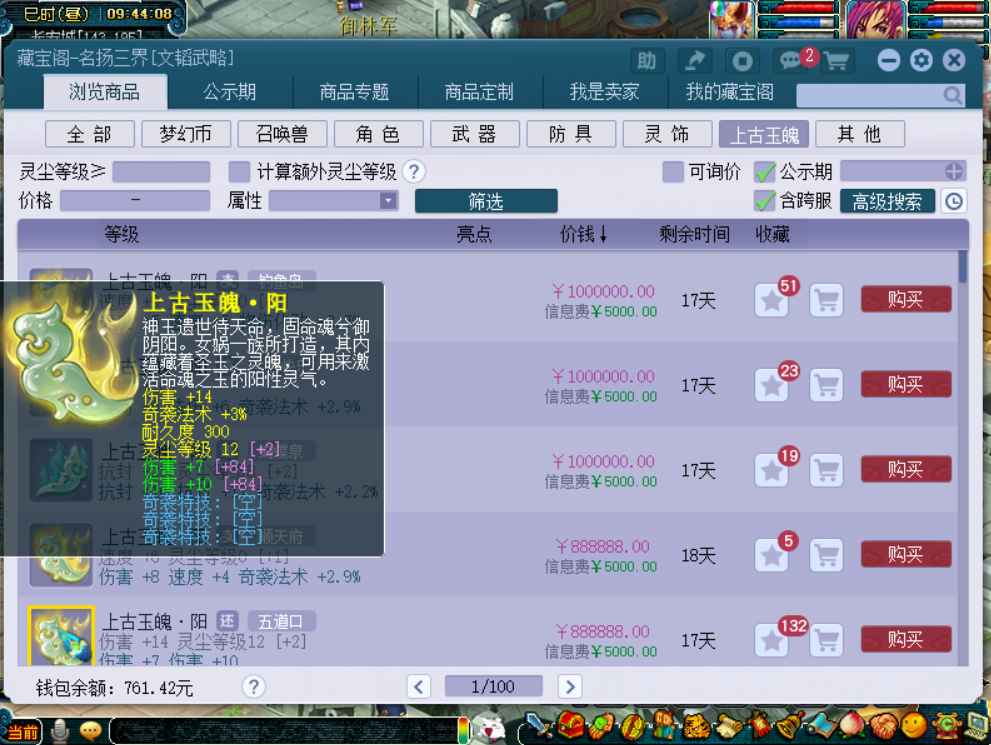
Task: Click 高级搜索 advanced search button
Action: 887,201
